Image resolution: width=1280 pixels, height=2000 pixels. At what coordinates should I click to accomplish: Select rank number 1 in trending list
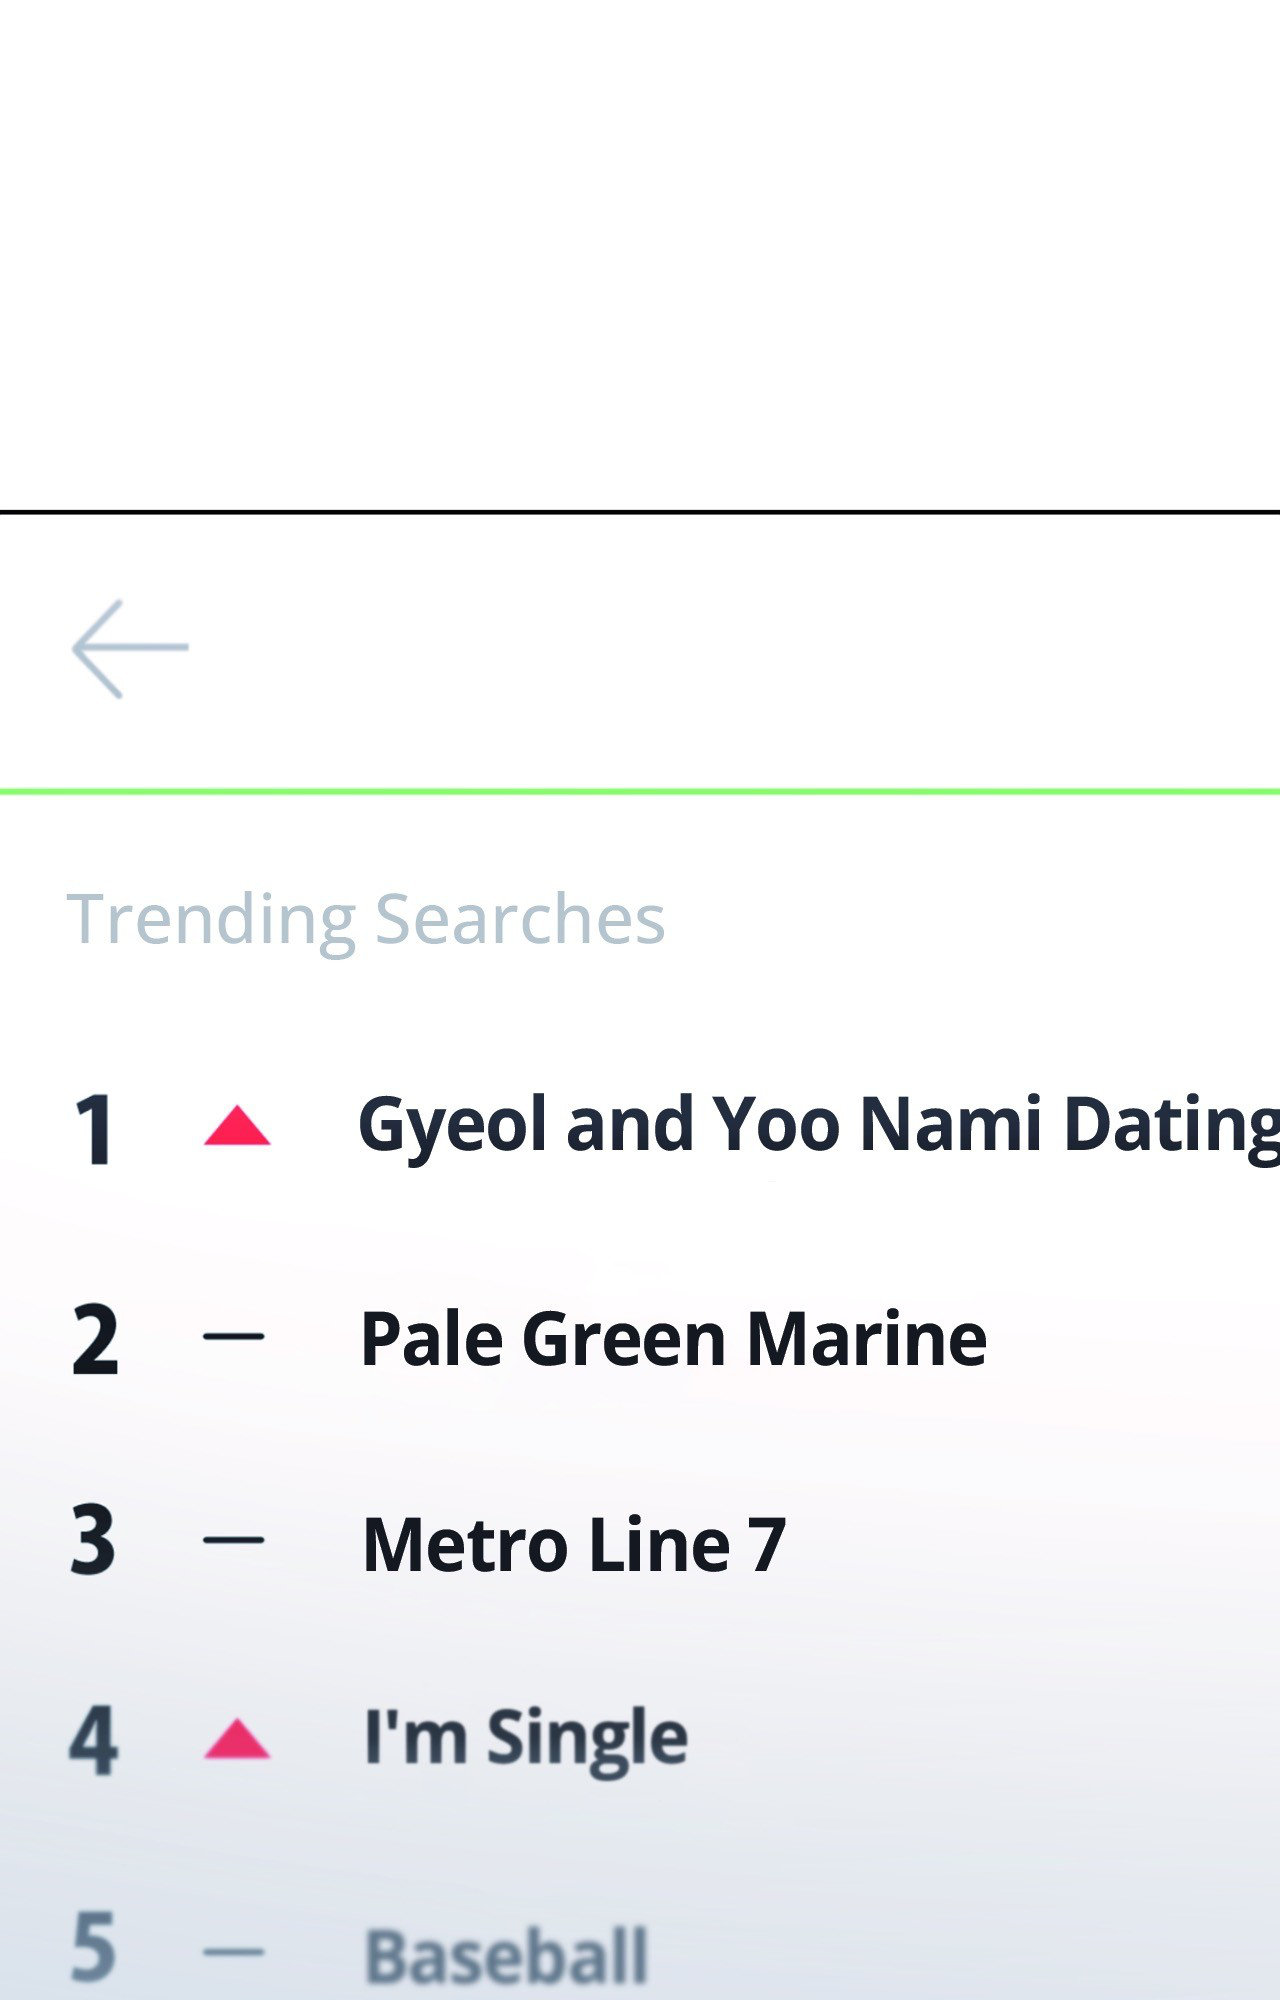click(x=94, y=1130)
